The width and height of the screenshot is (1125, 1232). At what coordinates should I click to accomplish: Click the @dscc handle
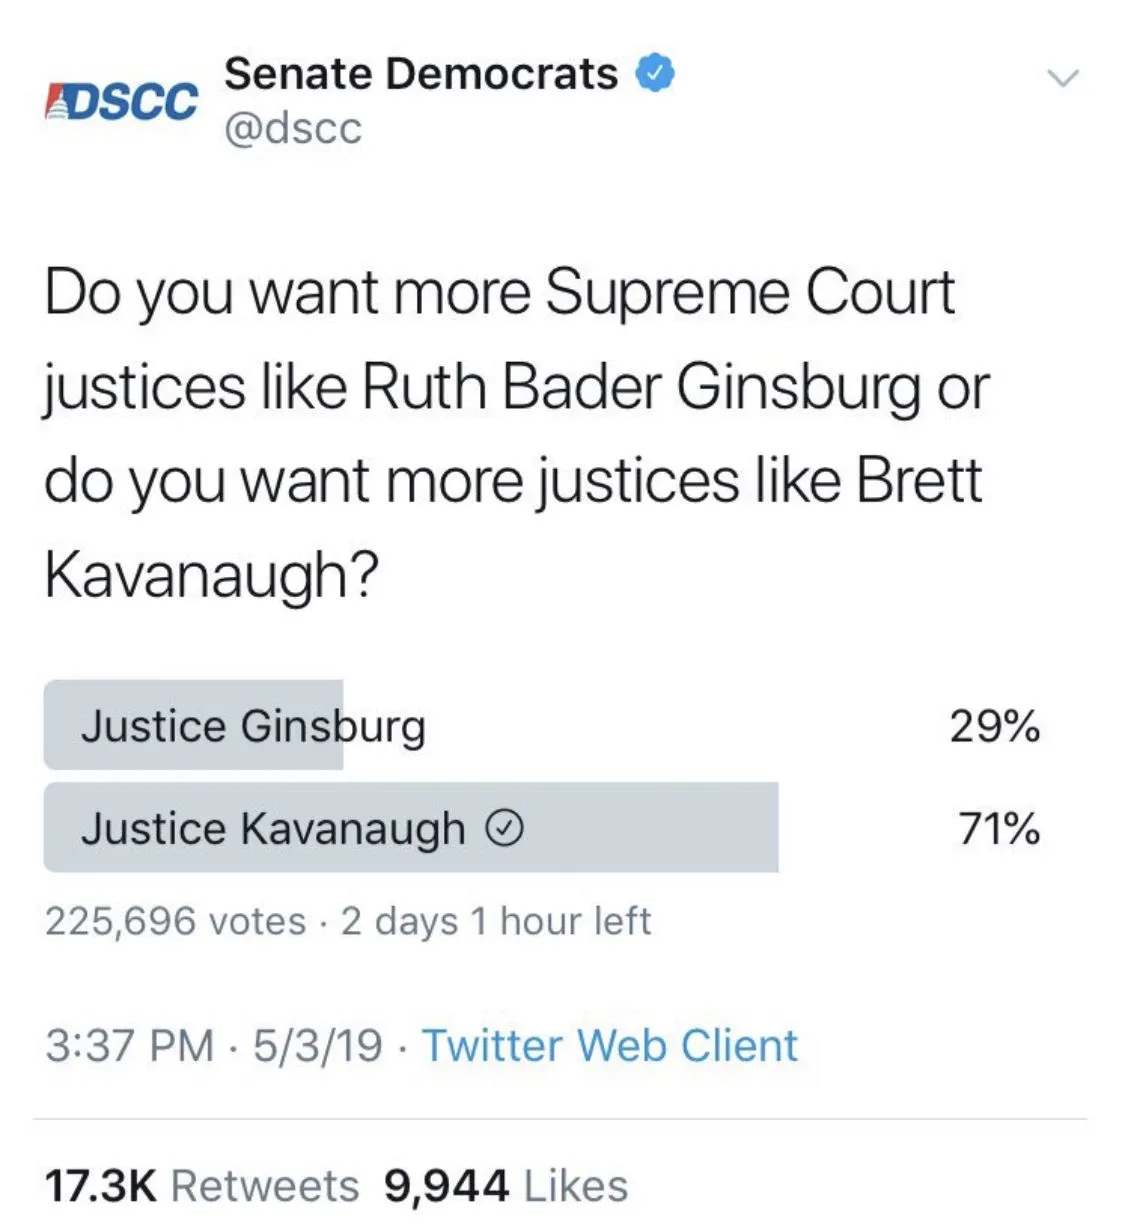tap(293, 128)
